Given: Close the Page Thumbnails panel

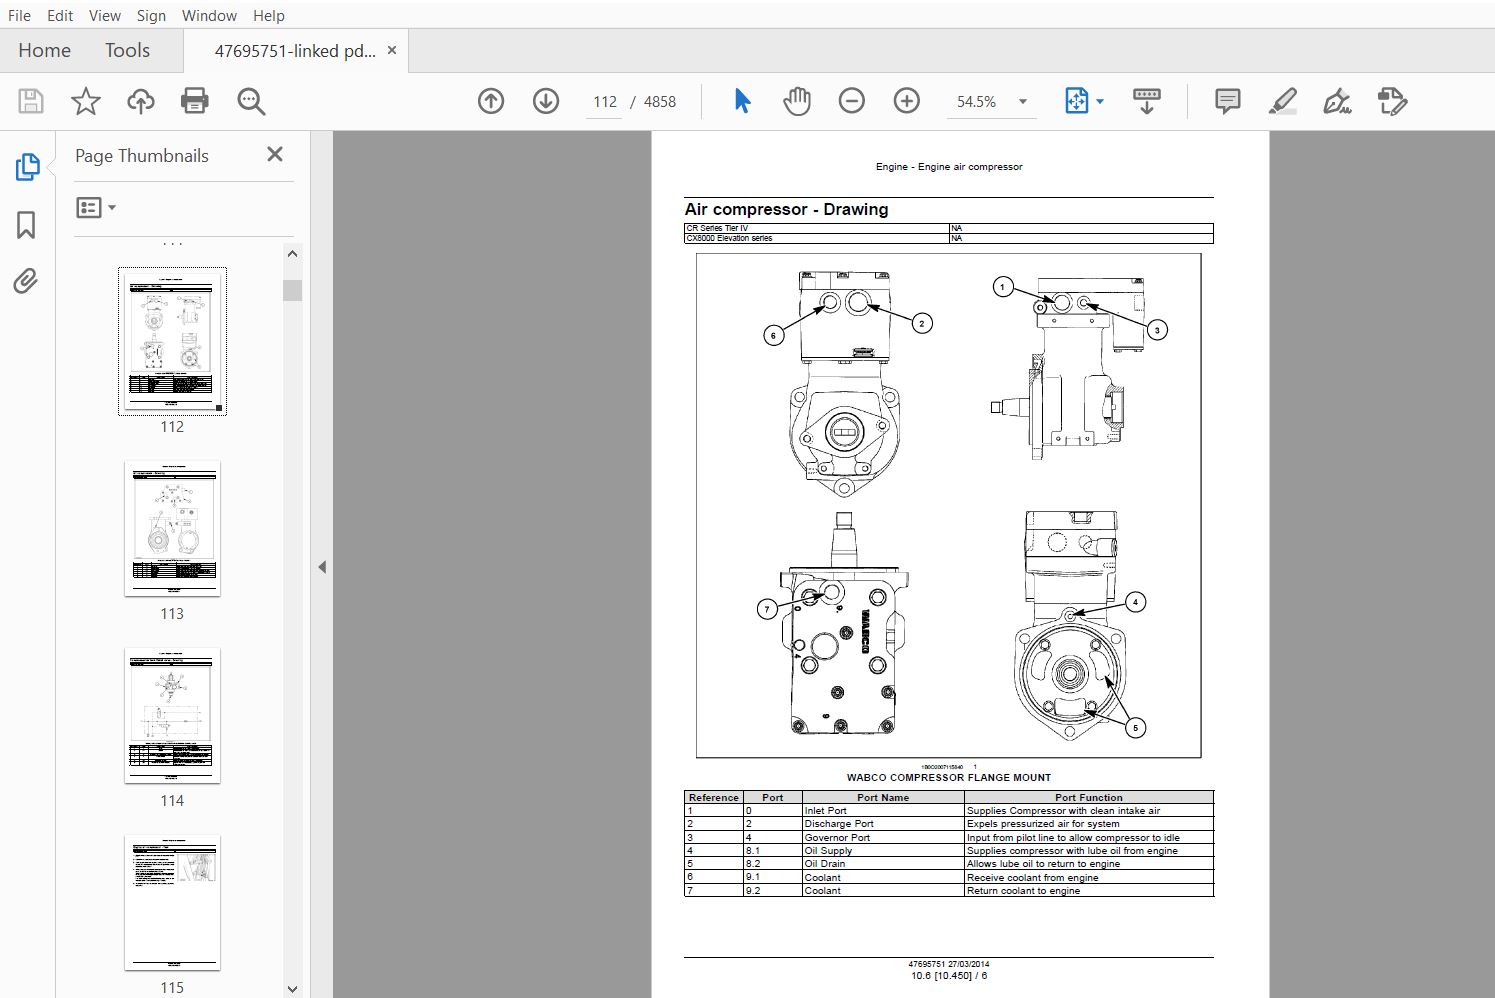Looking at the screenshot, I should [275, 154].
